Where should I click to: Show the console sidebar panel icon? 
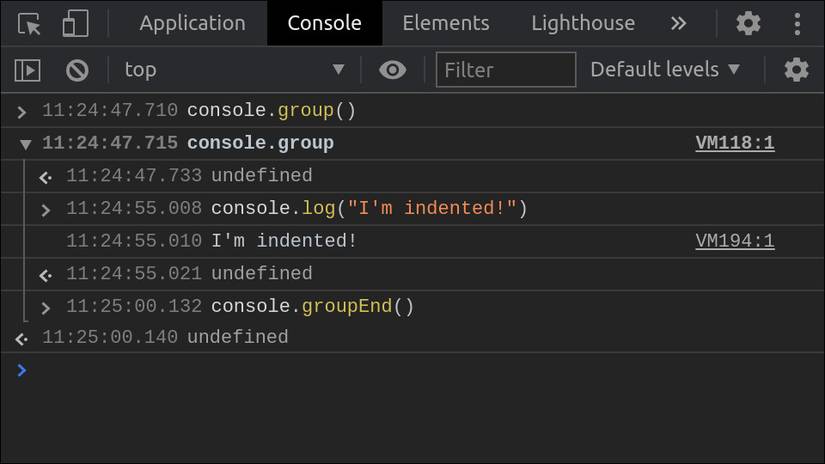27,70
